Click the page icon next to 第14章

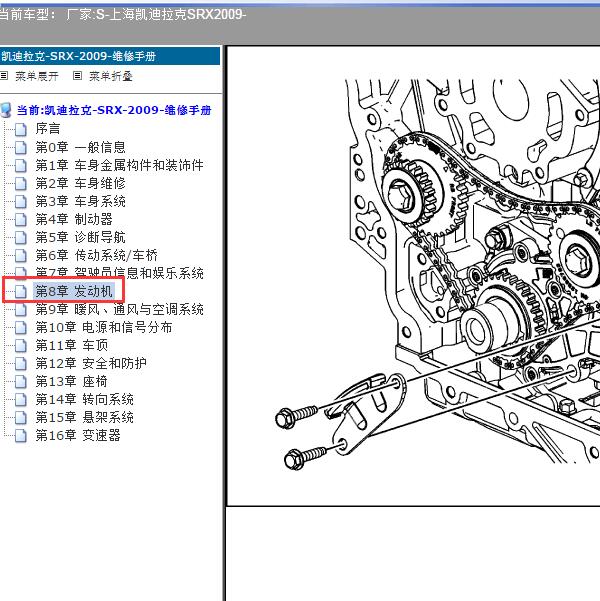pos(21,400)
